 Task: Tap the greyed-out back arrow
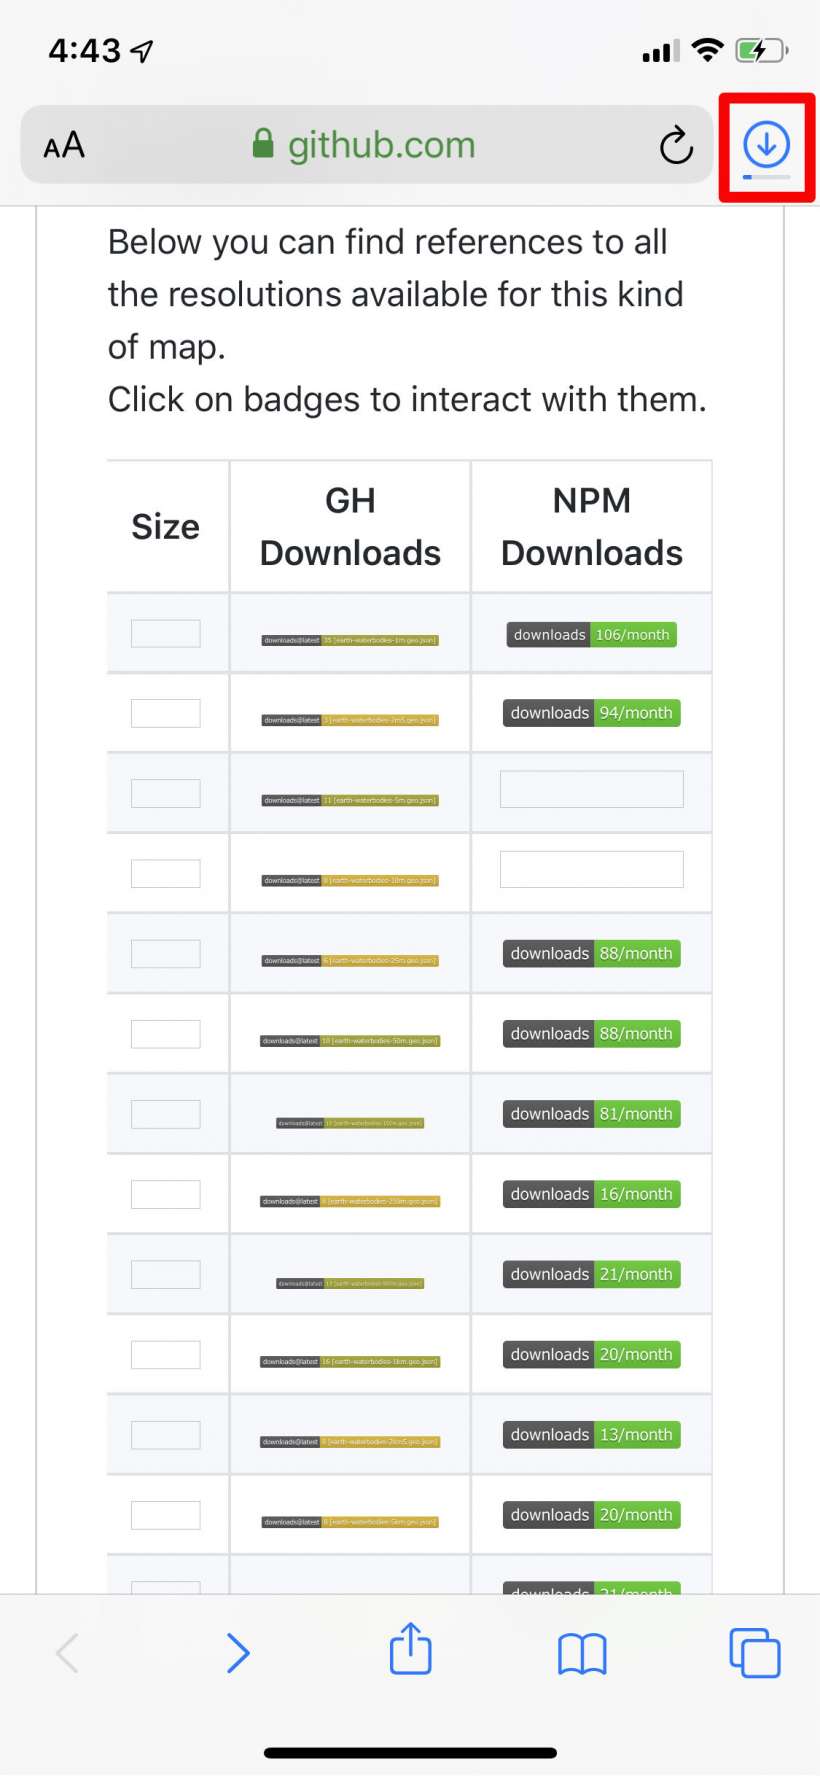67,1653
